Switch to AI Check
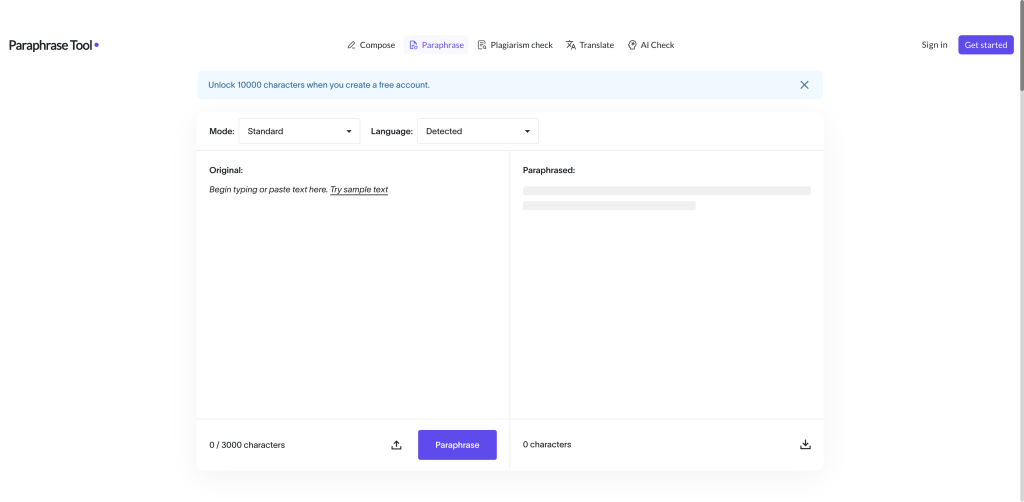Viewport: 1024px width, 502px height. point(650,45)
